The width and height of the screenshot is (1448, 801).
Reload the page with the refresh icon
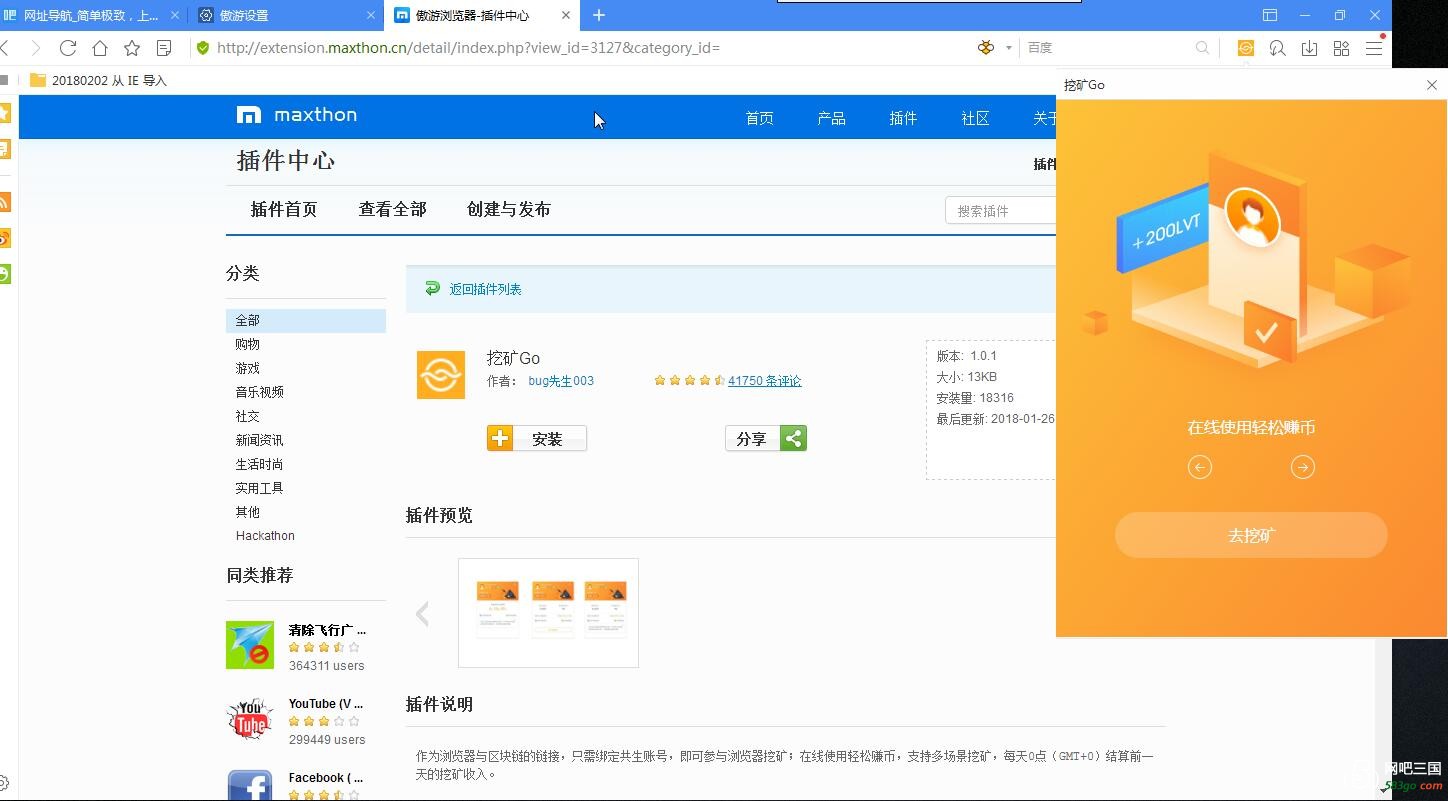tap(68, 48)
